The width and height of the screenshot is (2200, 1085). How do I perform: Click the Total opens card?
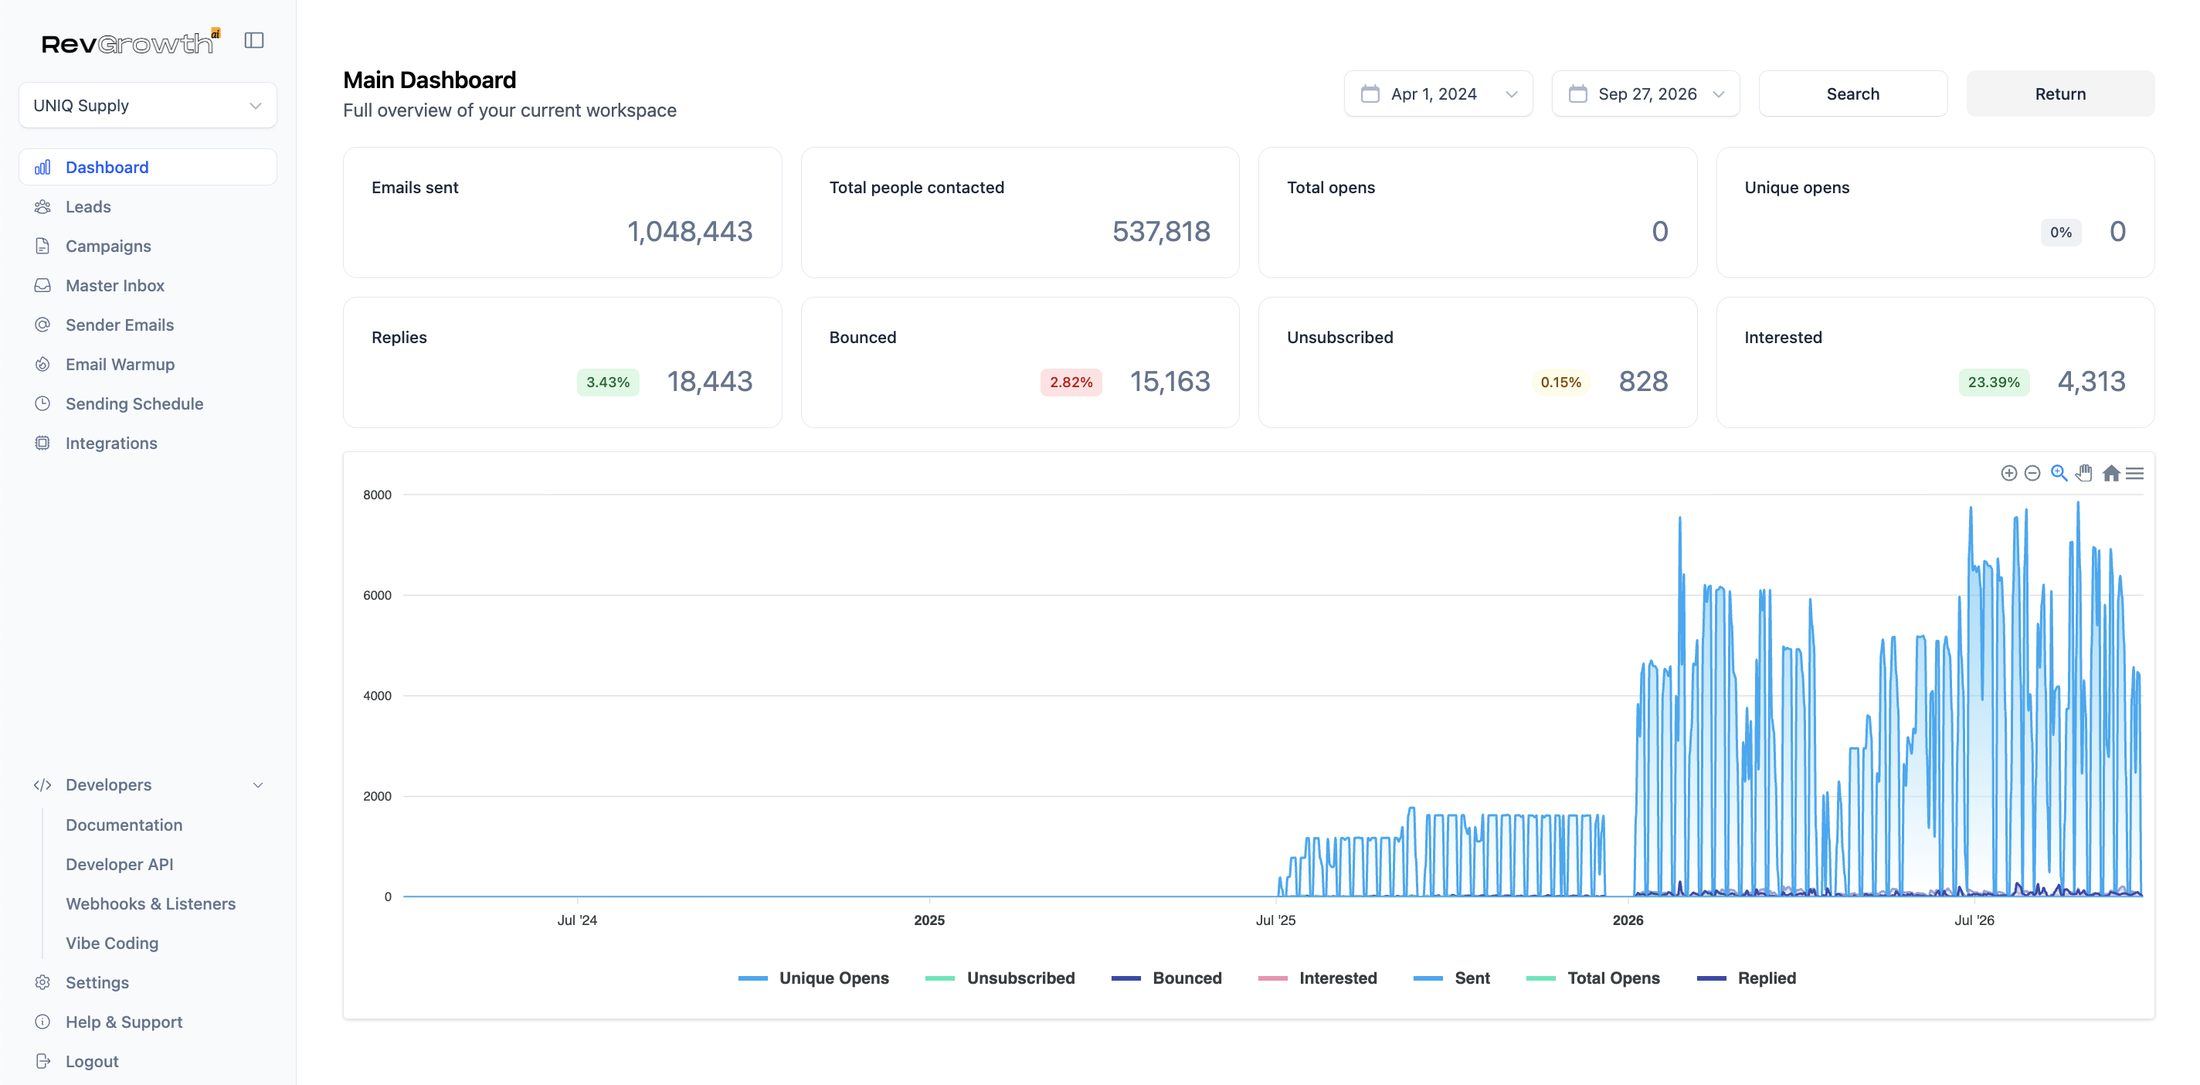pyautogui.click(x=1477, y=213)
